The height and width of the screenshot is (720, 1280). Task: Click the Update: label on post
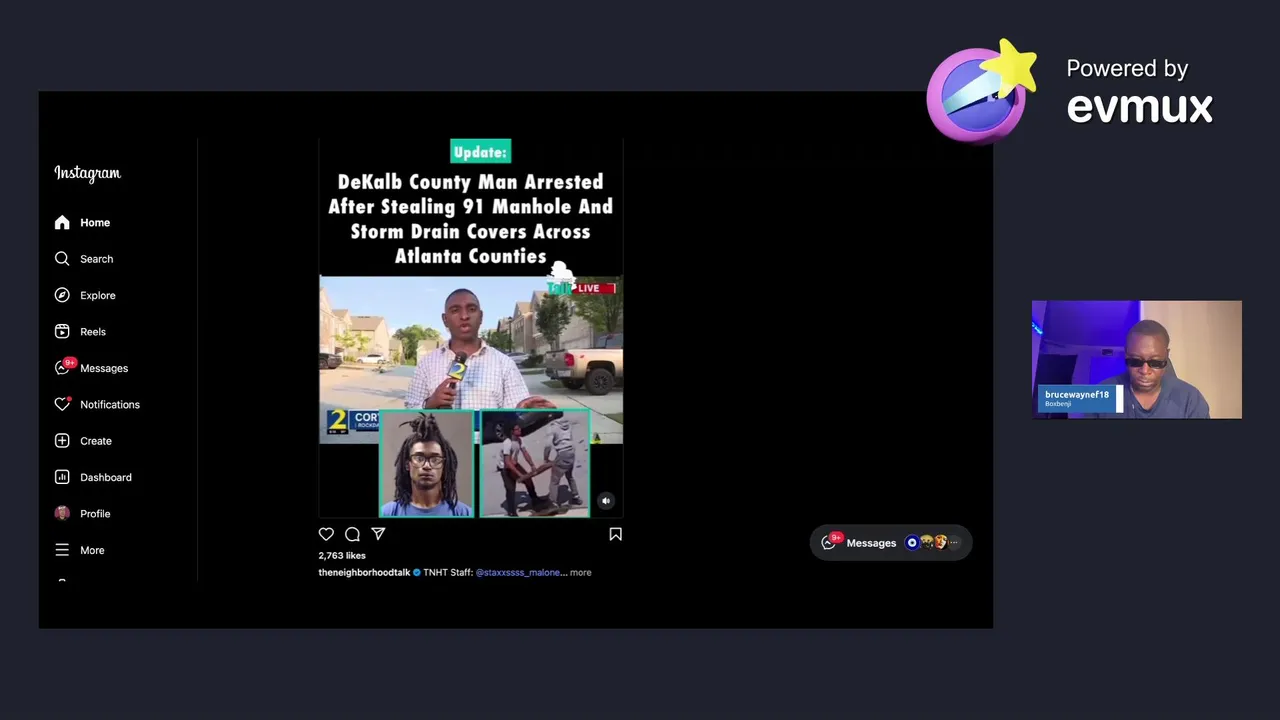coord(481,152)
